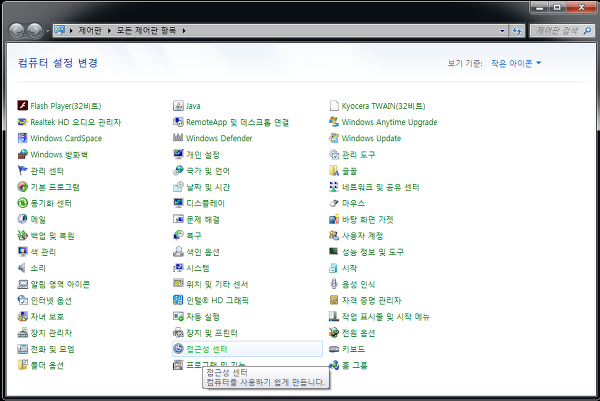Open the 관리 도구 gear icon
Screen dimensions: 600x401
[334, 154]
